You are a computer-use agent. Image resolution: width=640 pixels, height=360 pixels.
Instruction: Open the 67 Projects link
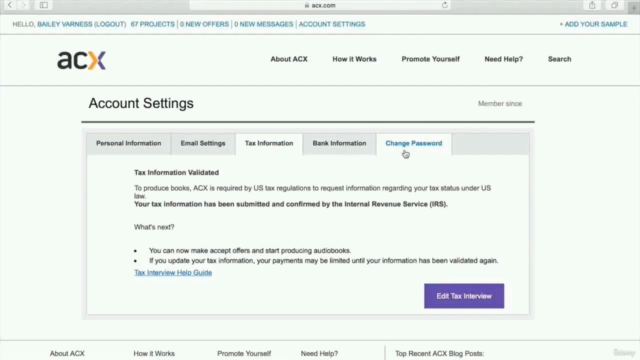click(x=153, y=24)
